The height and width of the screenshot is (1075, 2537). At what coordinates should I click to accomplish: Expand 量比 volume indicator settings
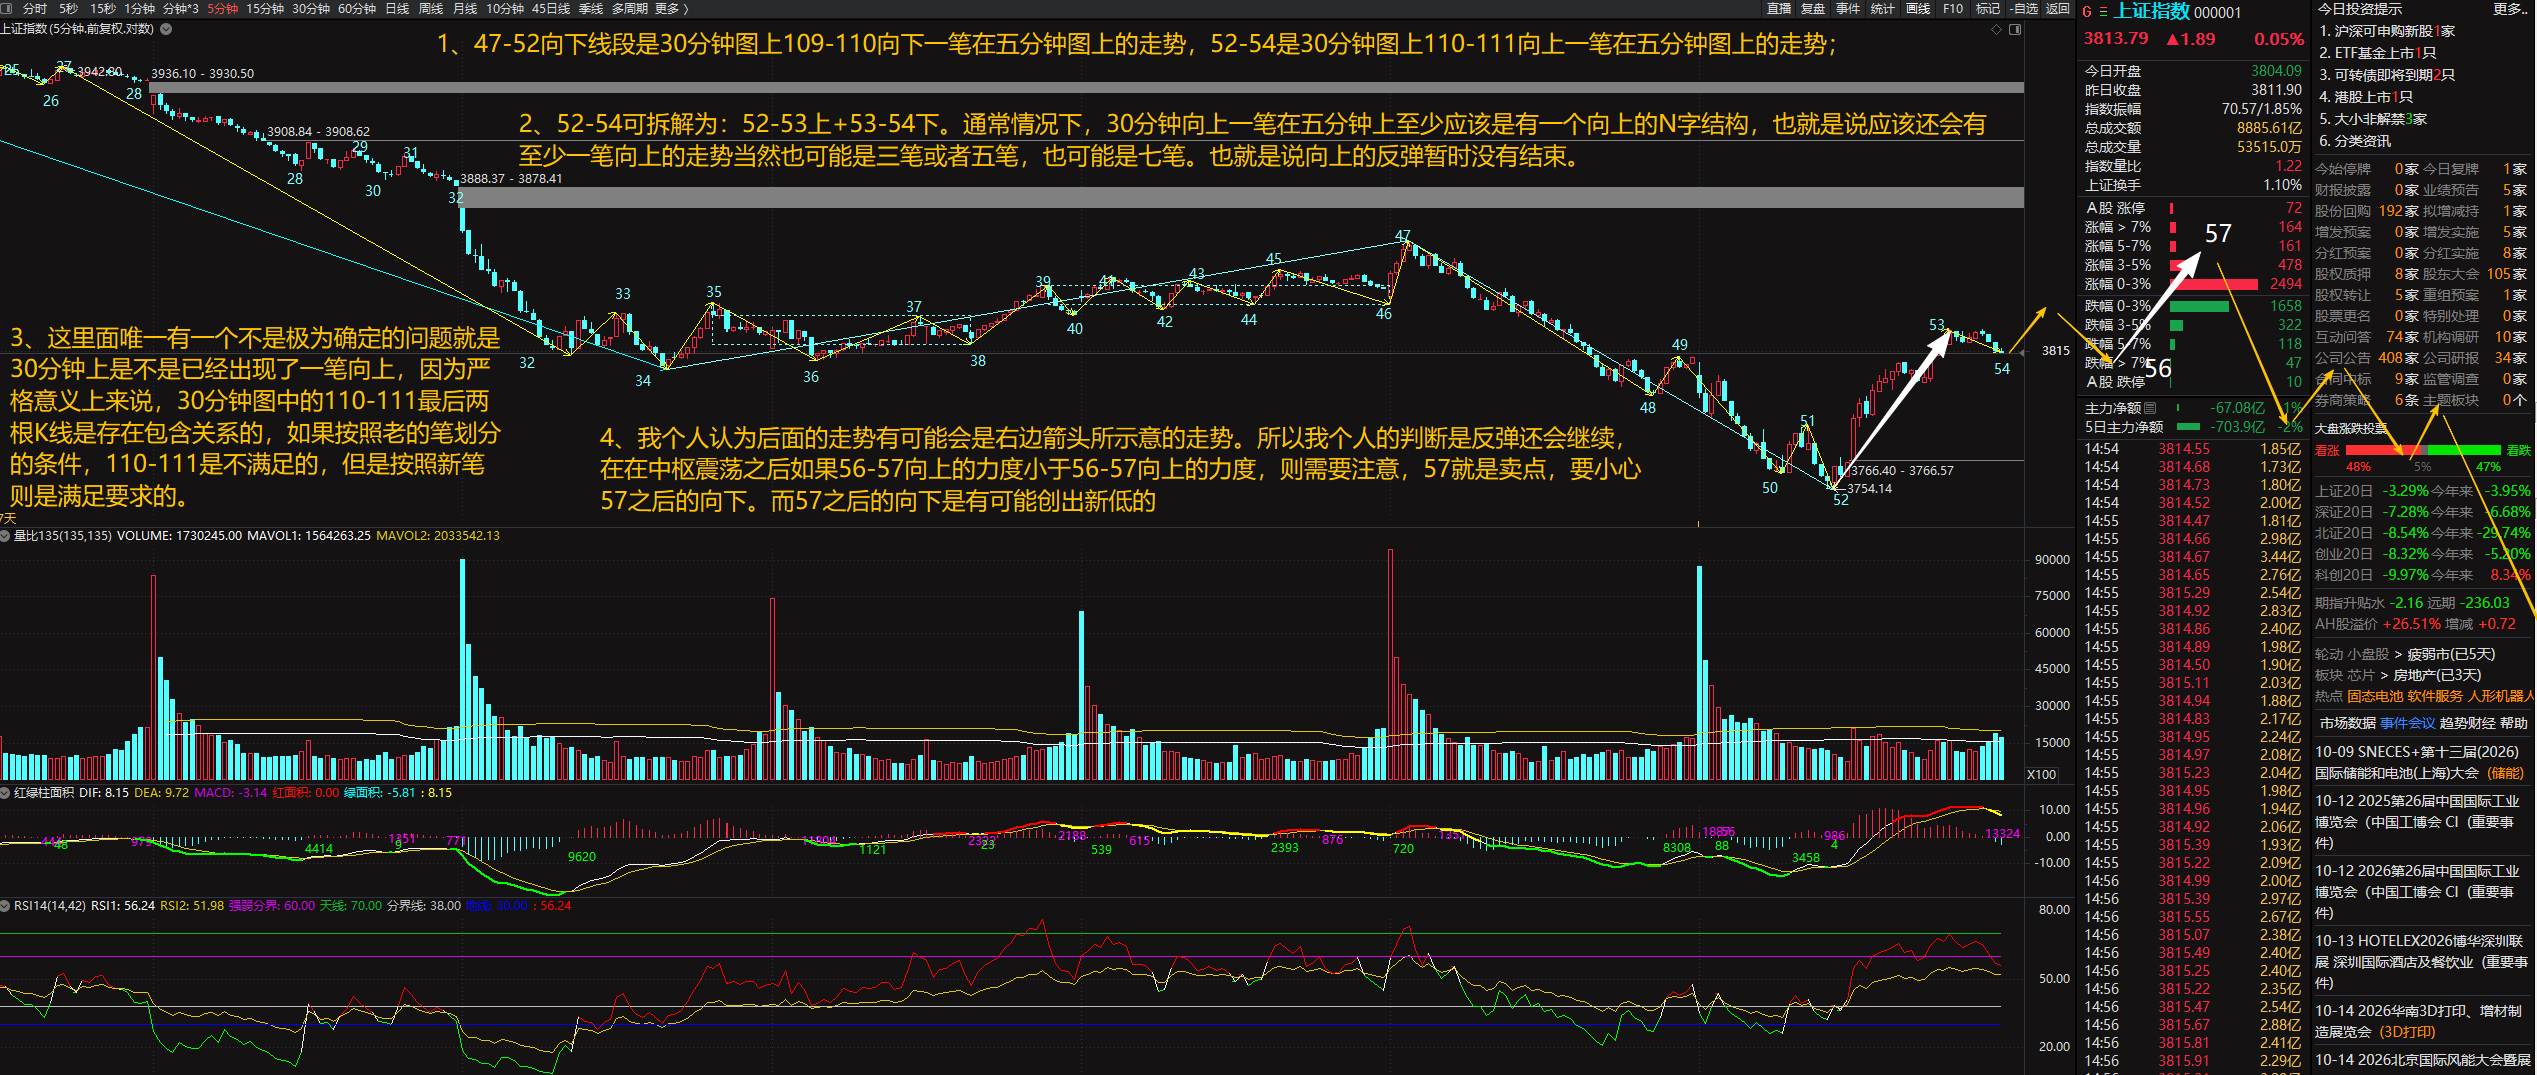[6, 536]
